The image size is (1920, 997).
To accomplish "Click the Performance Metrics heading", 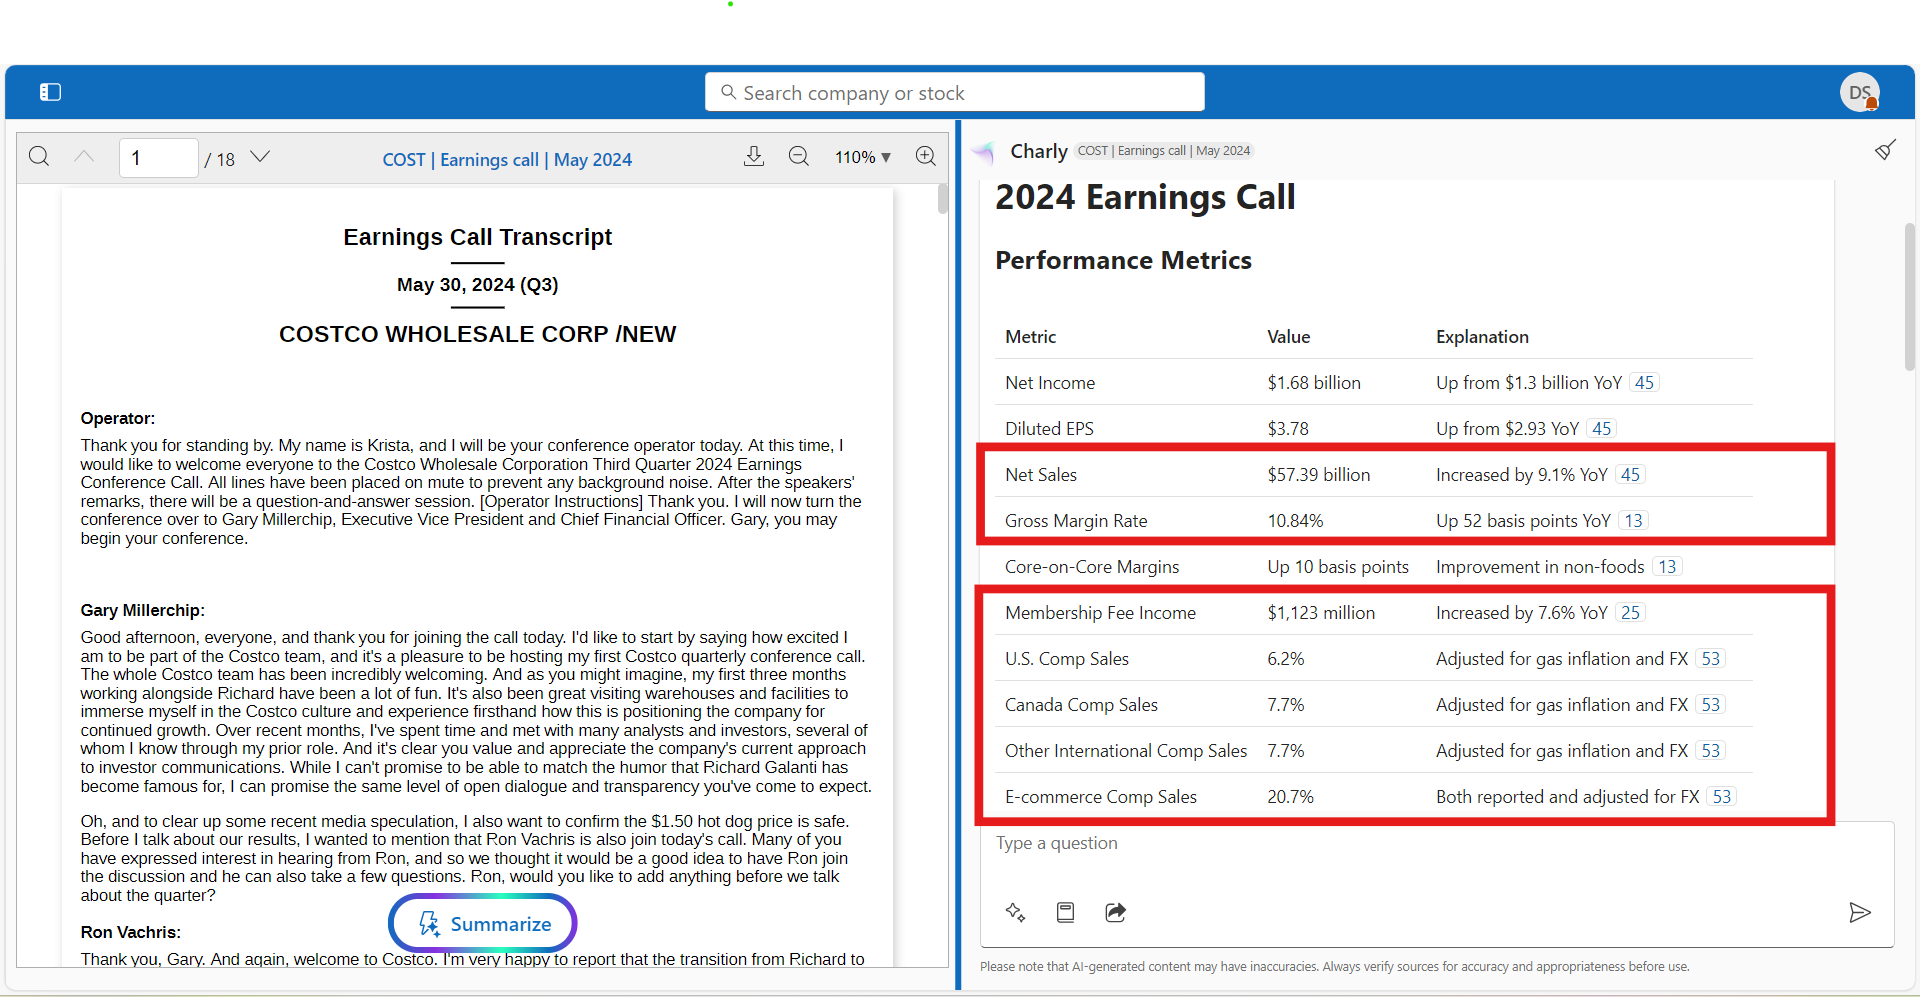I will pos(1123,260).
